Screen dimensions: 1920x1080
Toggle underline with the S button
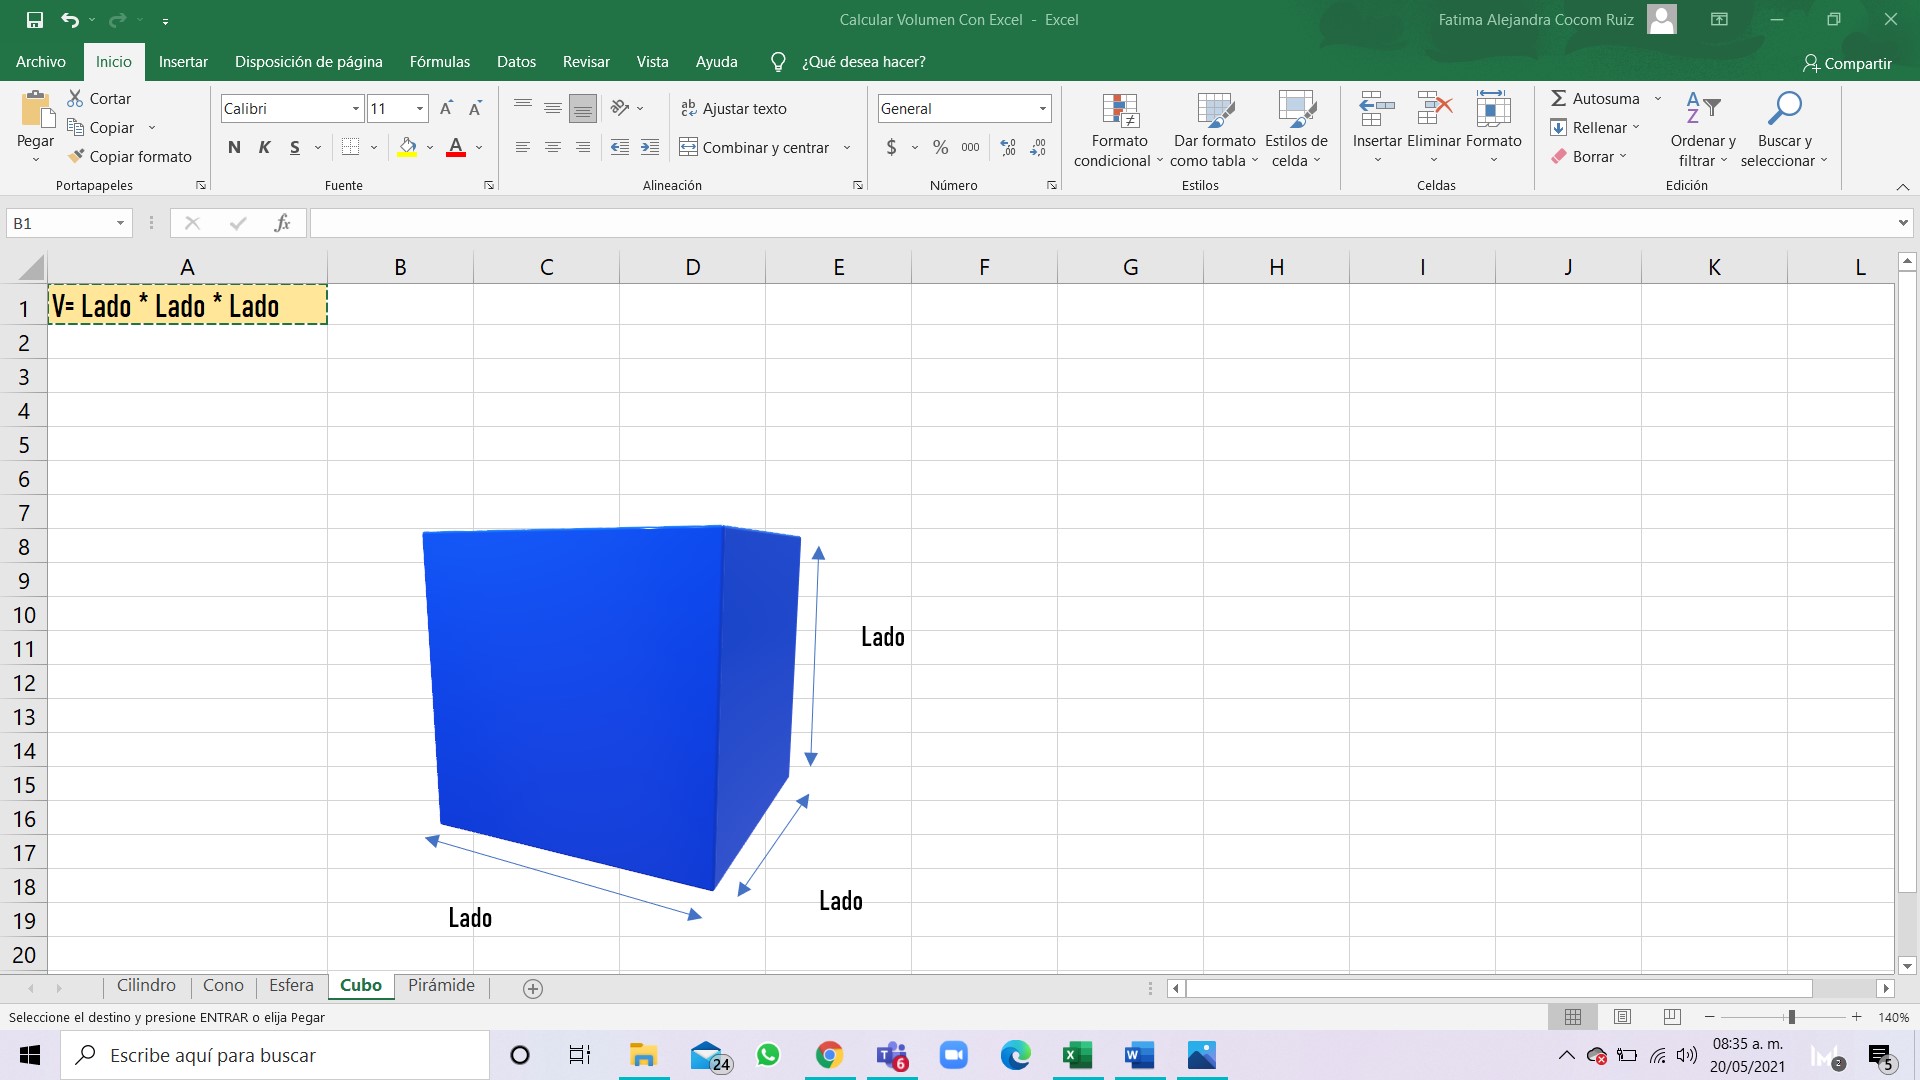pos(294,147)
